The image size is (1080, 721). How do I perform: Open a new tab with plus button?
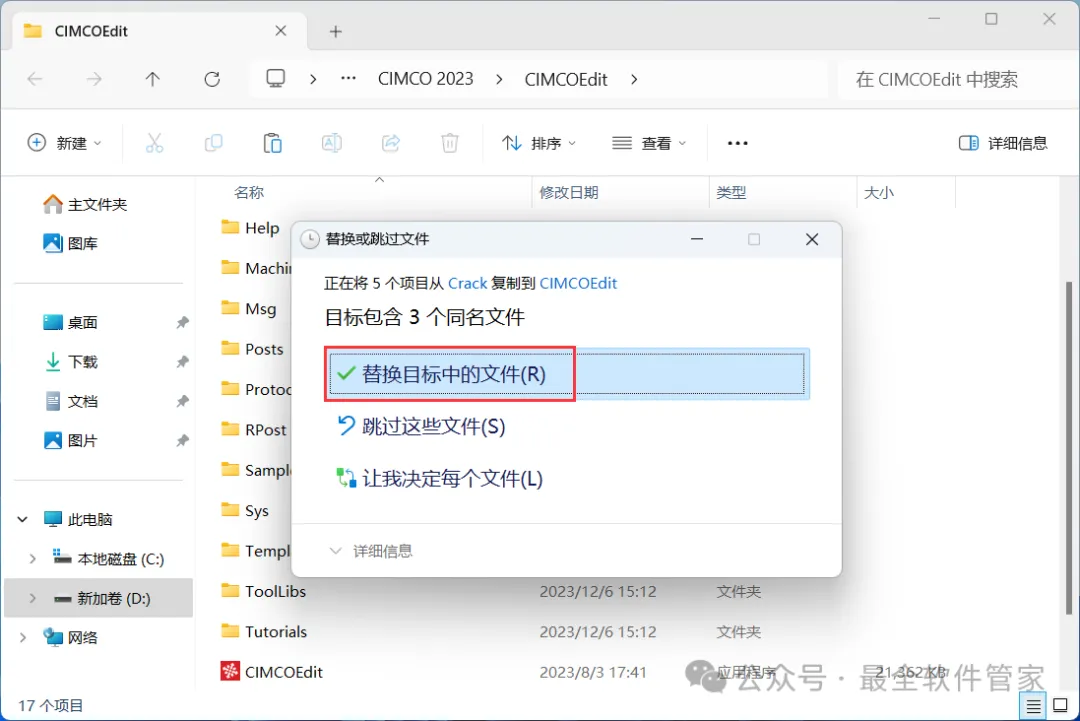pos(335,32)
